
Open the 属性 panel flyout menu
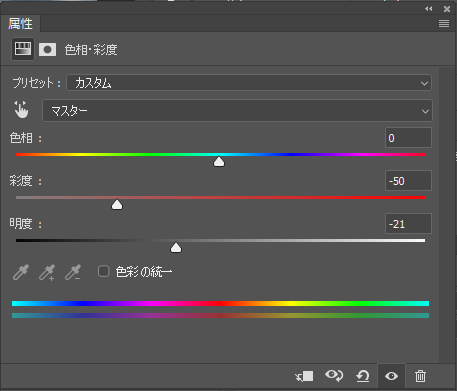click(444, 23)
